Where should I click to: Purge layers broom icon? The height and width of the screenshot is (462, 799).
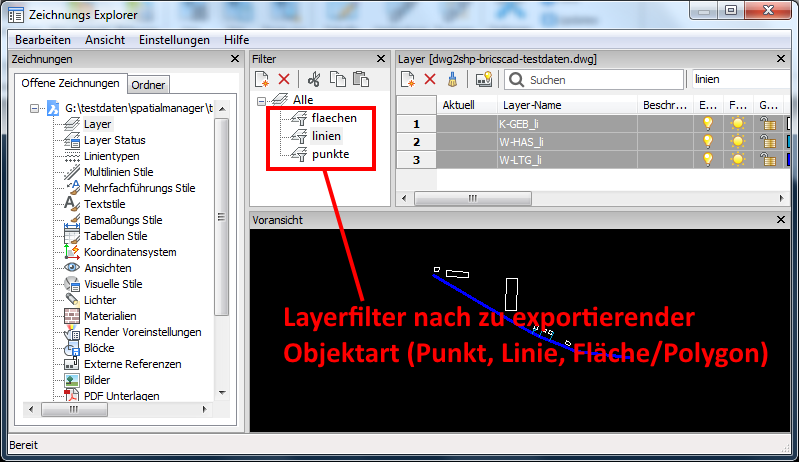point(452,79)
